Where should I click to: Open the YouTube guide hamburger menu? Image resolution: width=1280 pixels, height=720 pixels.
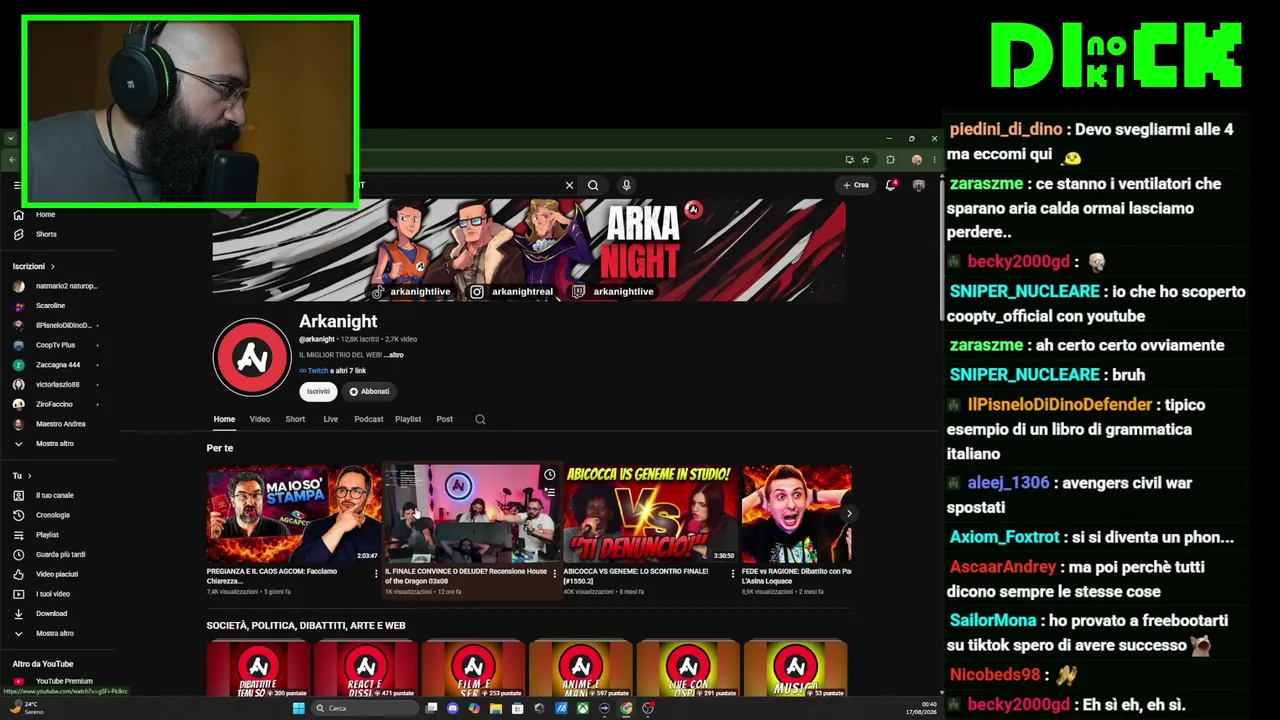[17, 185]
